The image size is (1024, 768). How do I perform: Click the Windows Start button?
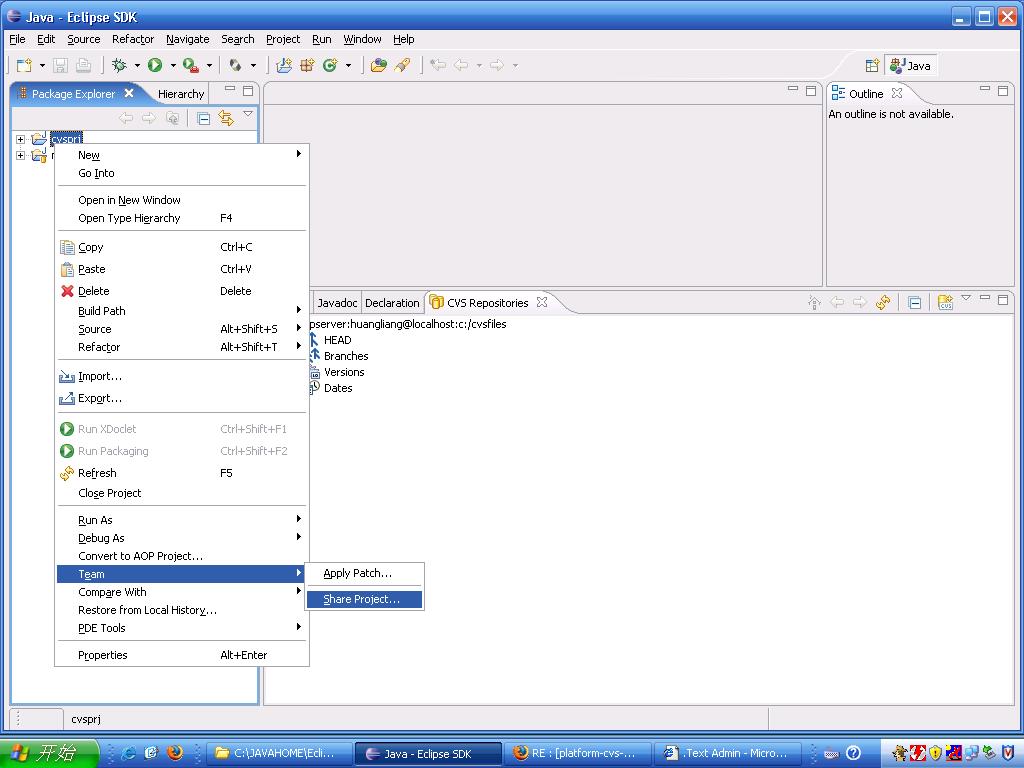click(x=50, y=753)
